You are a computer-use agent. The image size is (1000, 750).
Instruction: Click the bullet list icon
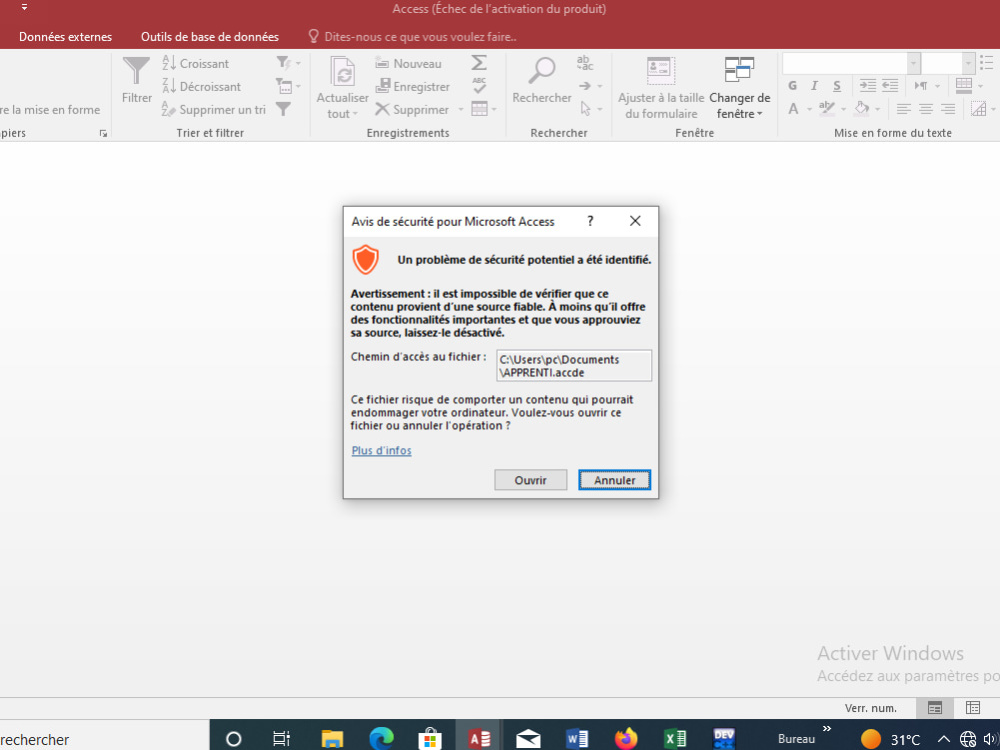[x=986, y=62]
